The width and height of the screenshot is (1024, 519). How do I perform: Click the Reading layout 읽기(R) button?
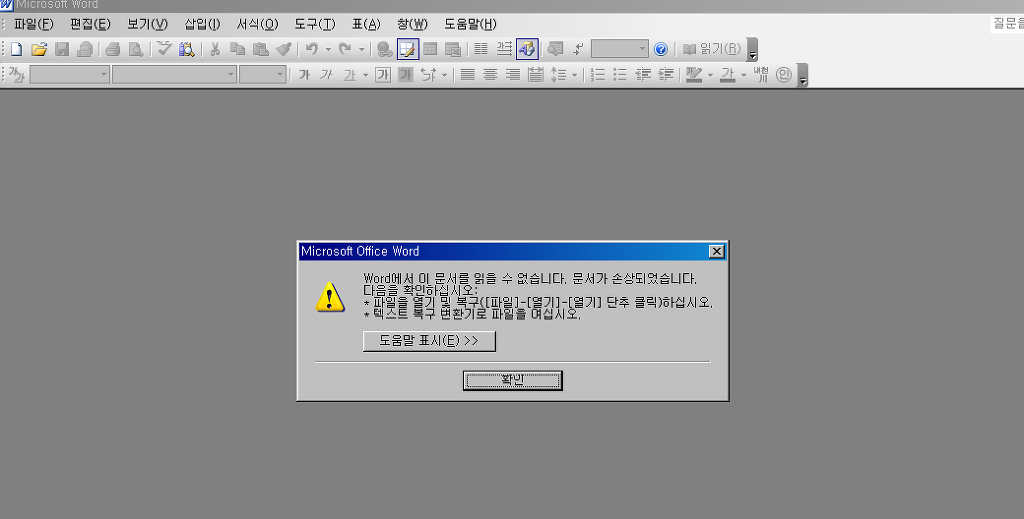tap(712, 49)
